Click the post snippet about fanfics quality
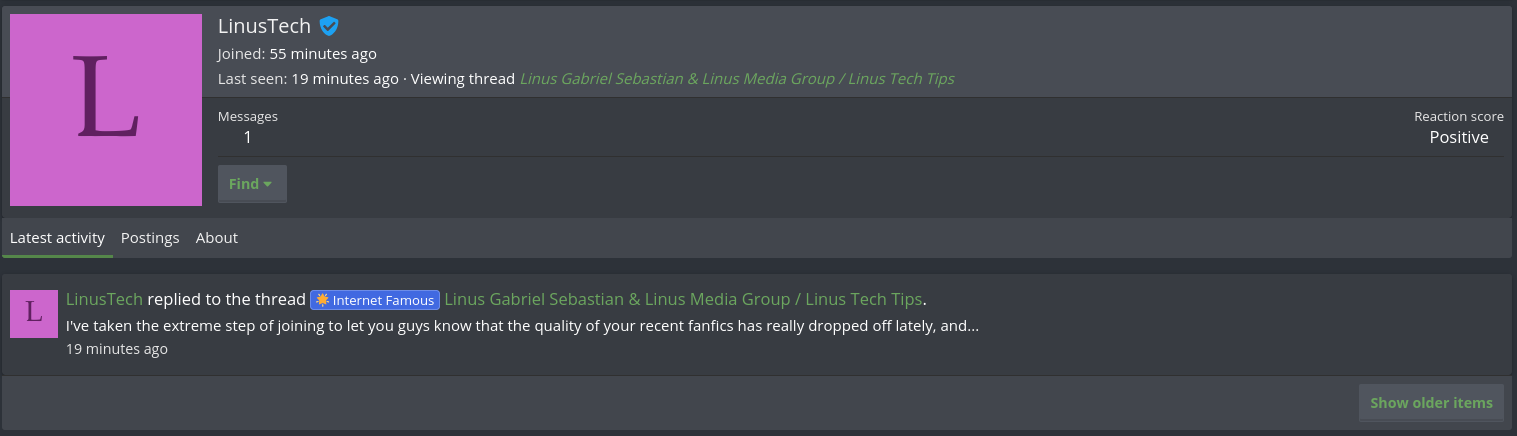Viewport: 1517px width, 436px height. click(x=522, y=326)
